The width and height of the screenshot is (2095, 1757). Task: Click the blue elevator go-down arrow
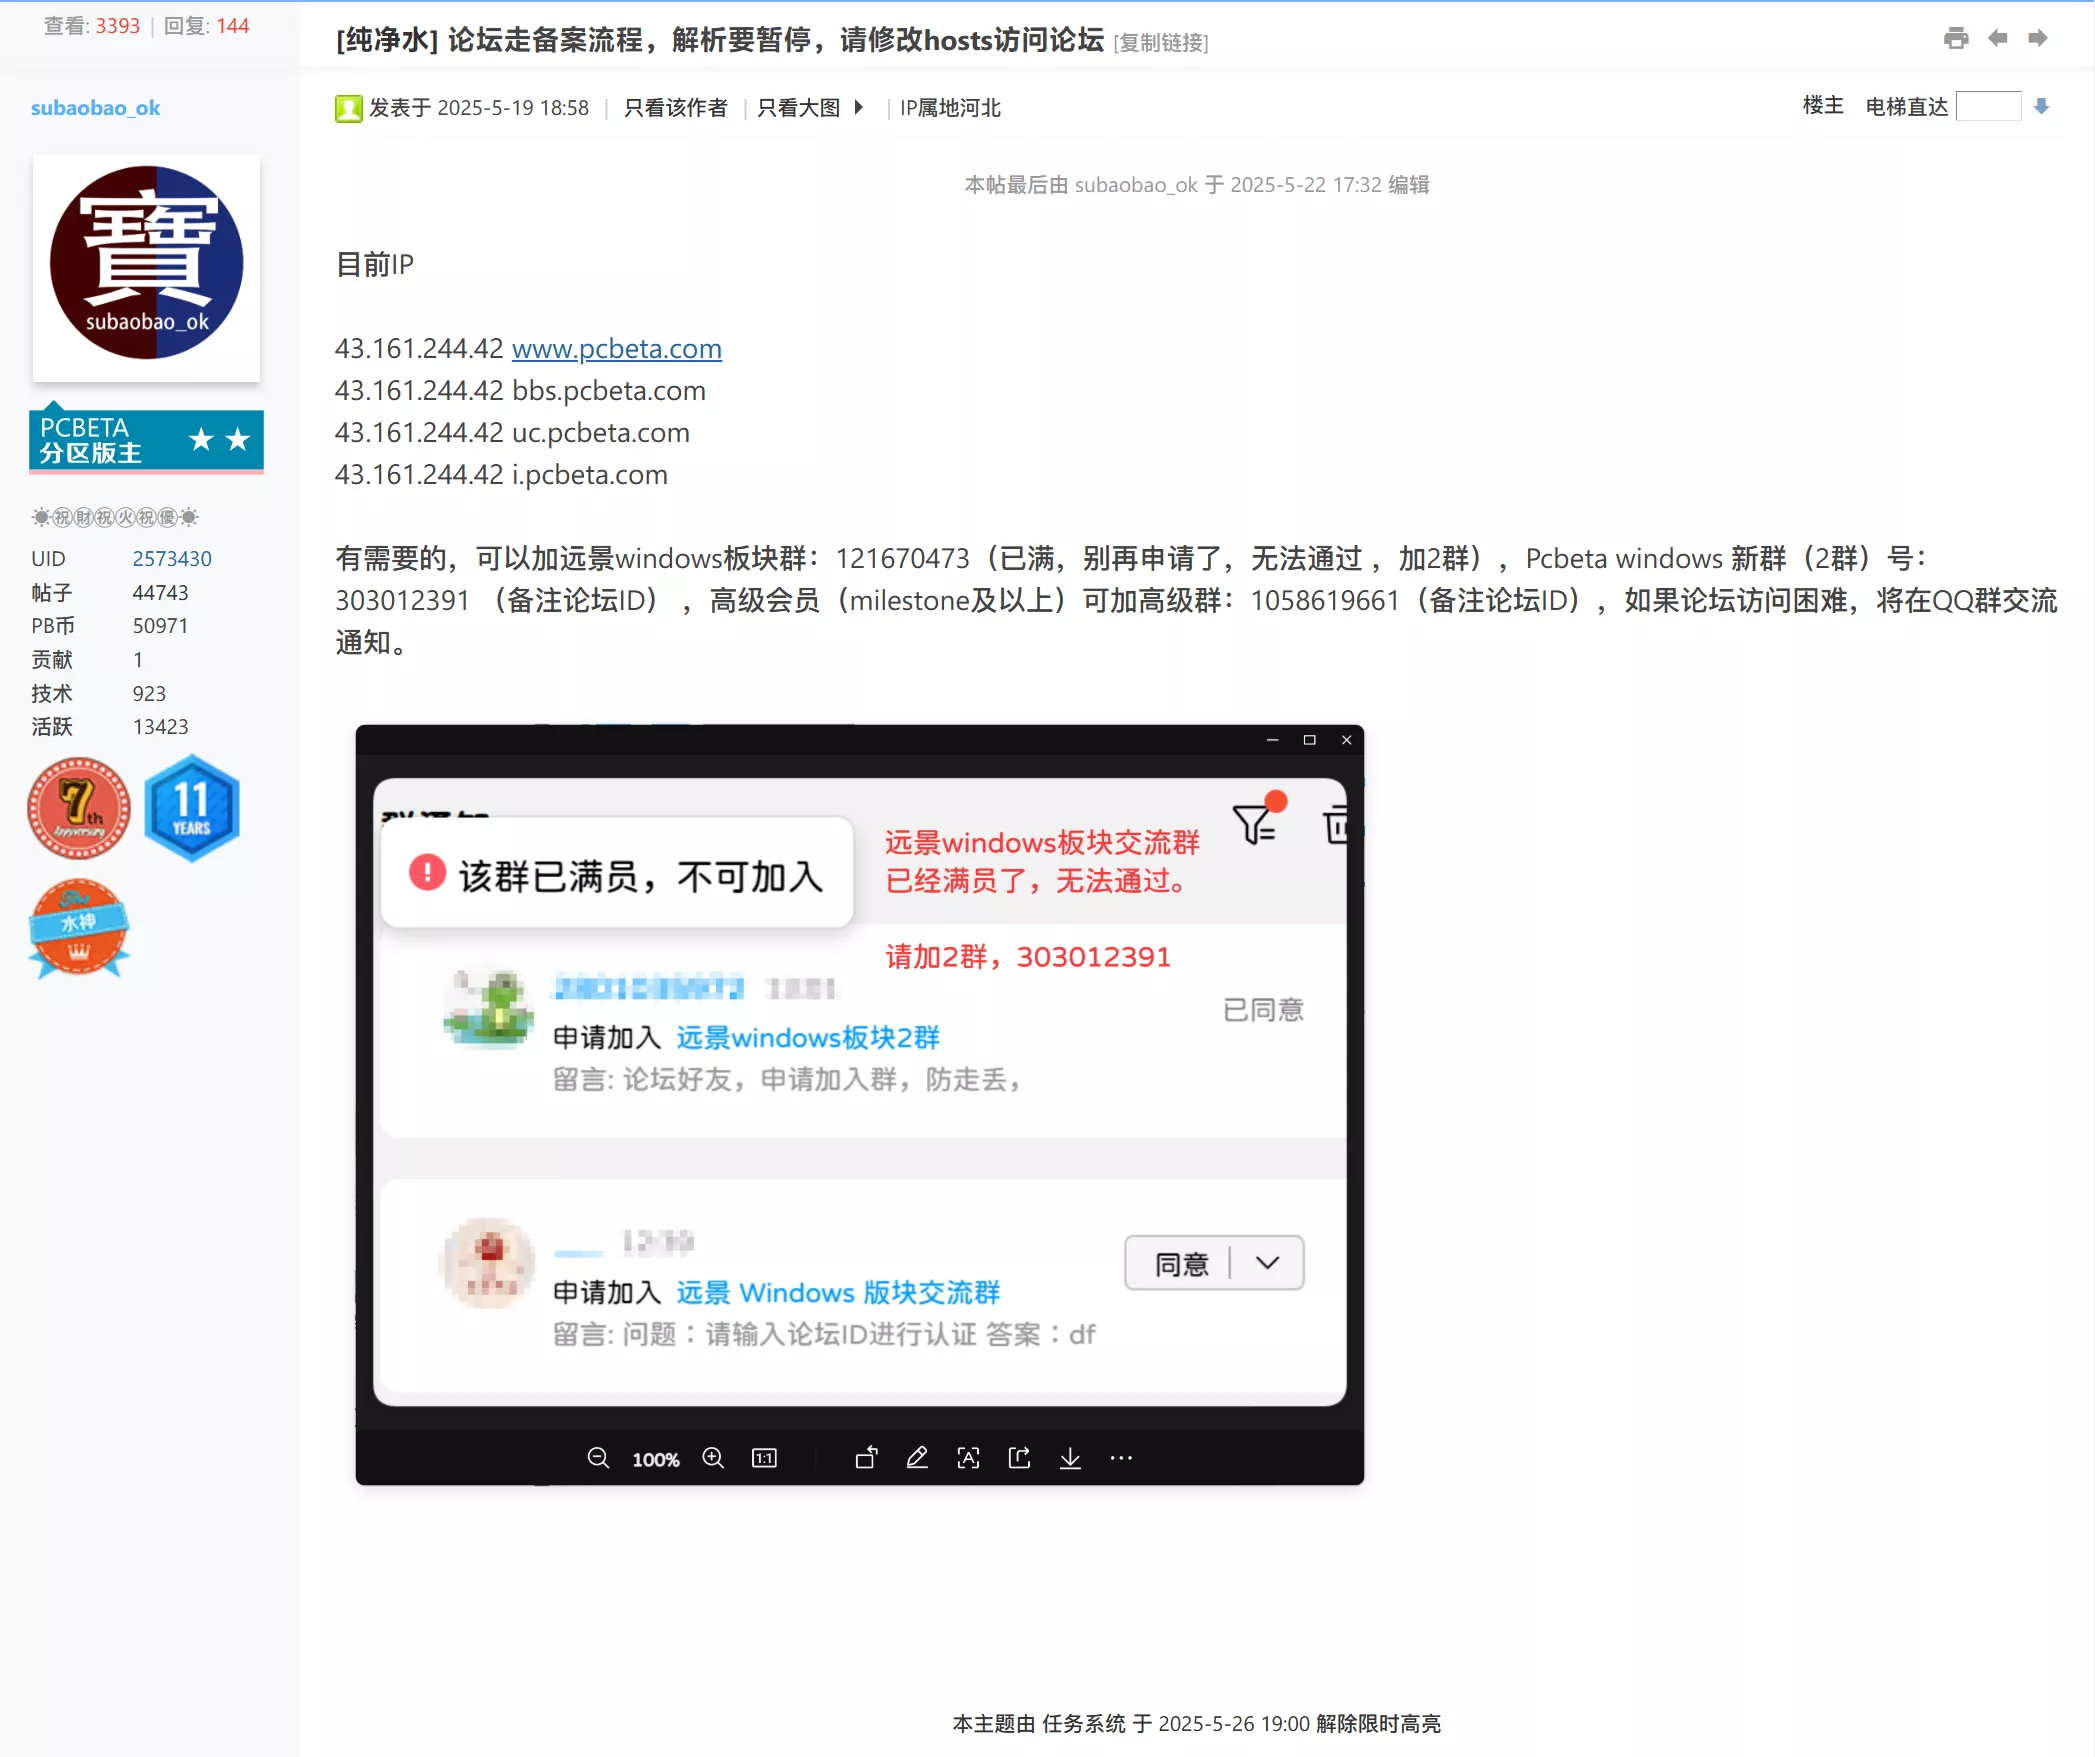(x=2042, y=106)
